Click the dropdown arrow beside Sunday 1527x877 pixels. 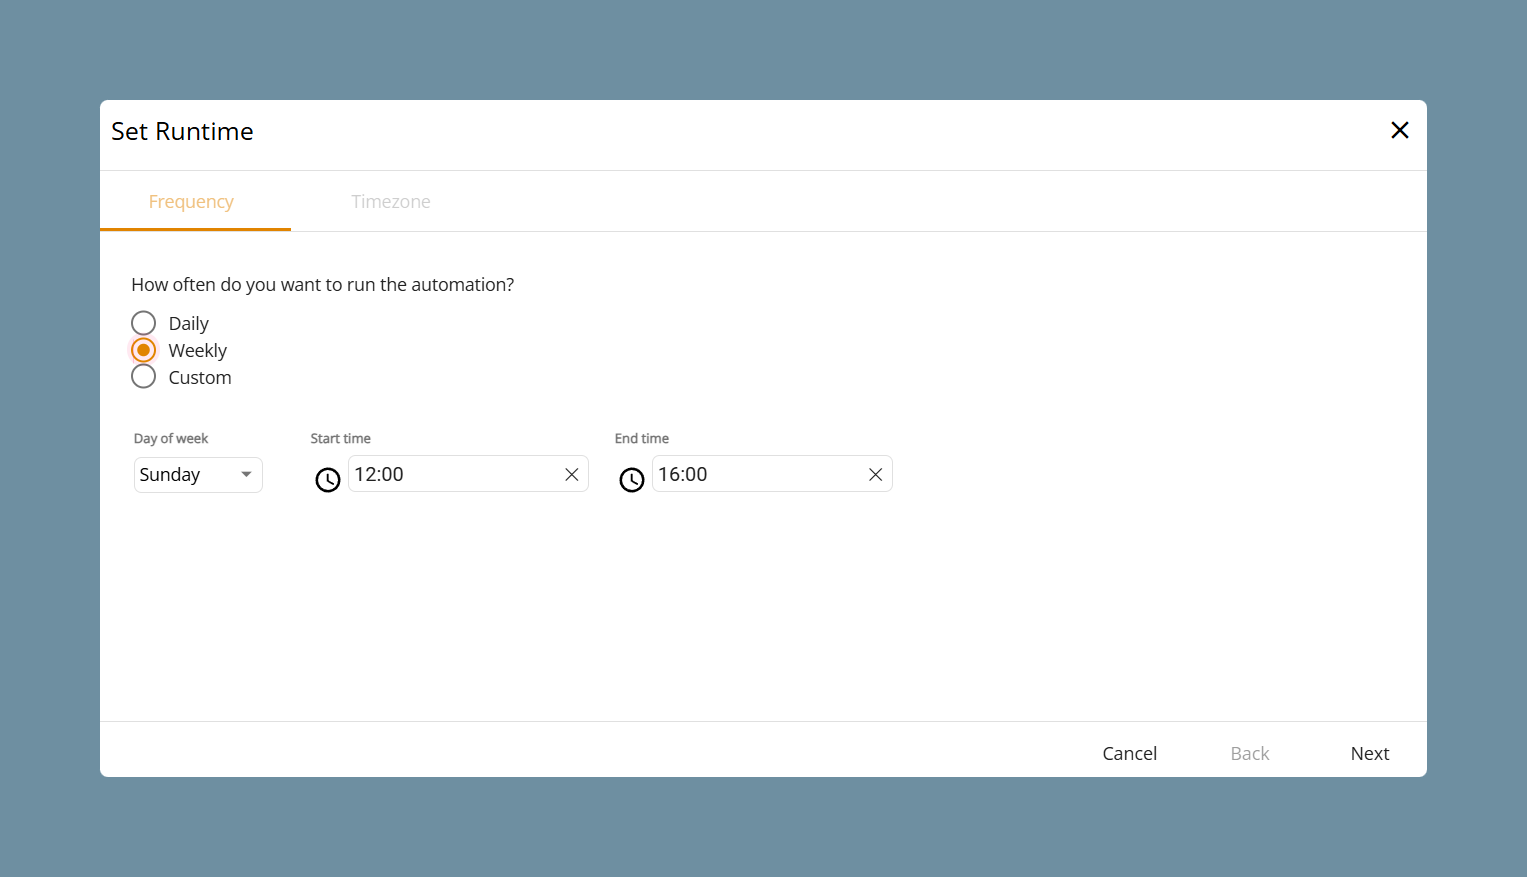pos(246,475)
